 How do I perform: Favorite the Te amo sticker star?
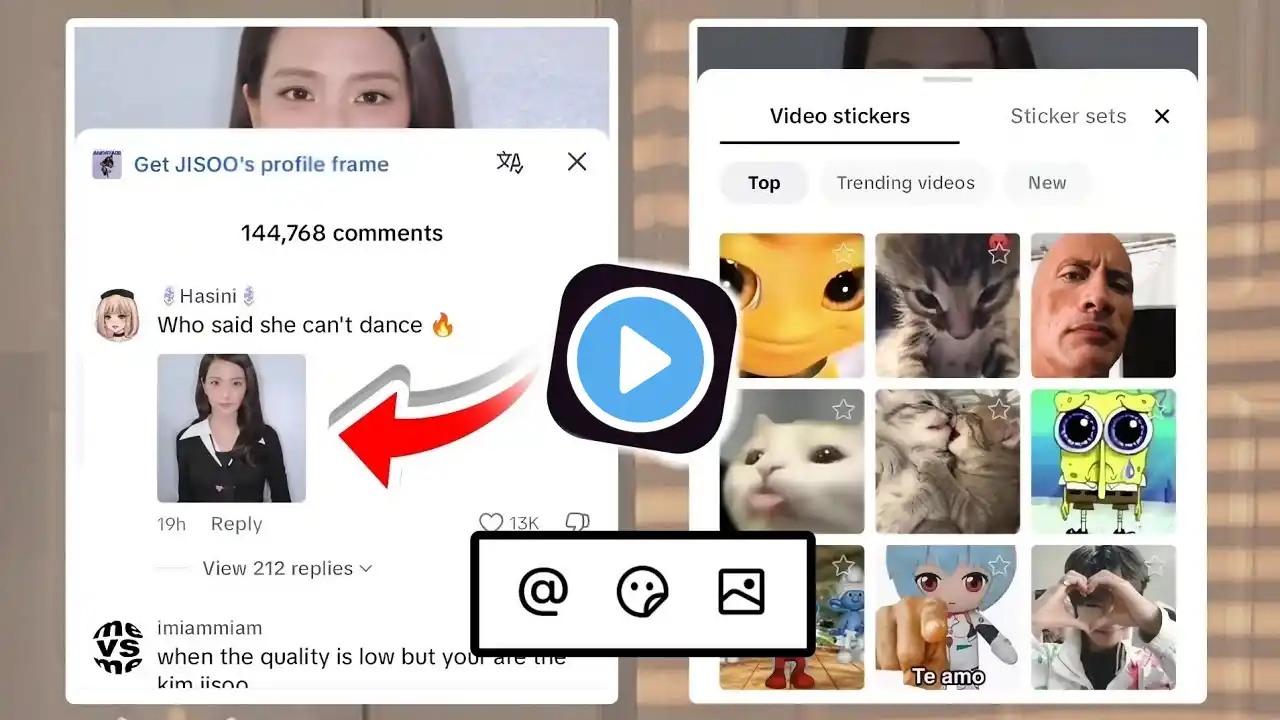point(999,565)
